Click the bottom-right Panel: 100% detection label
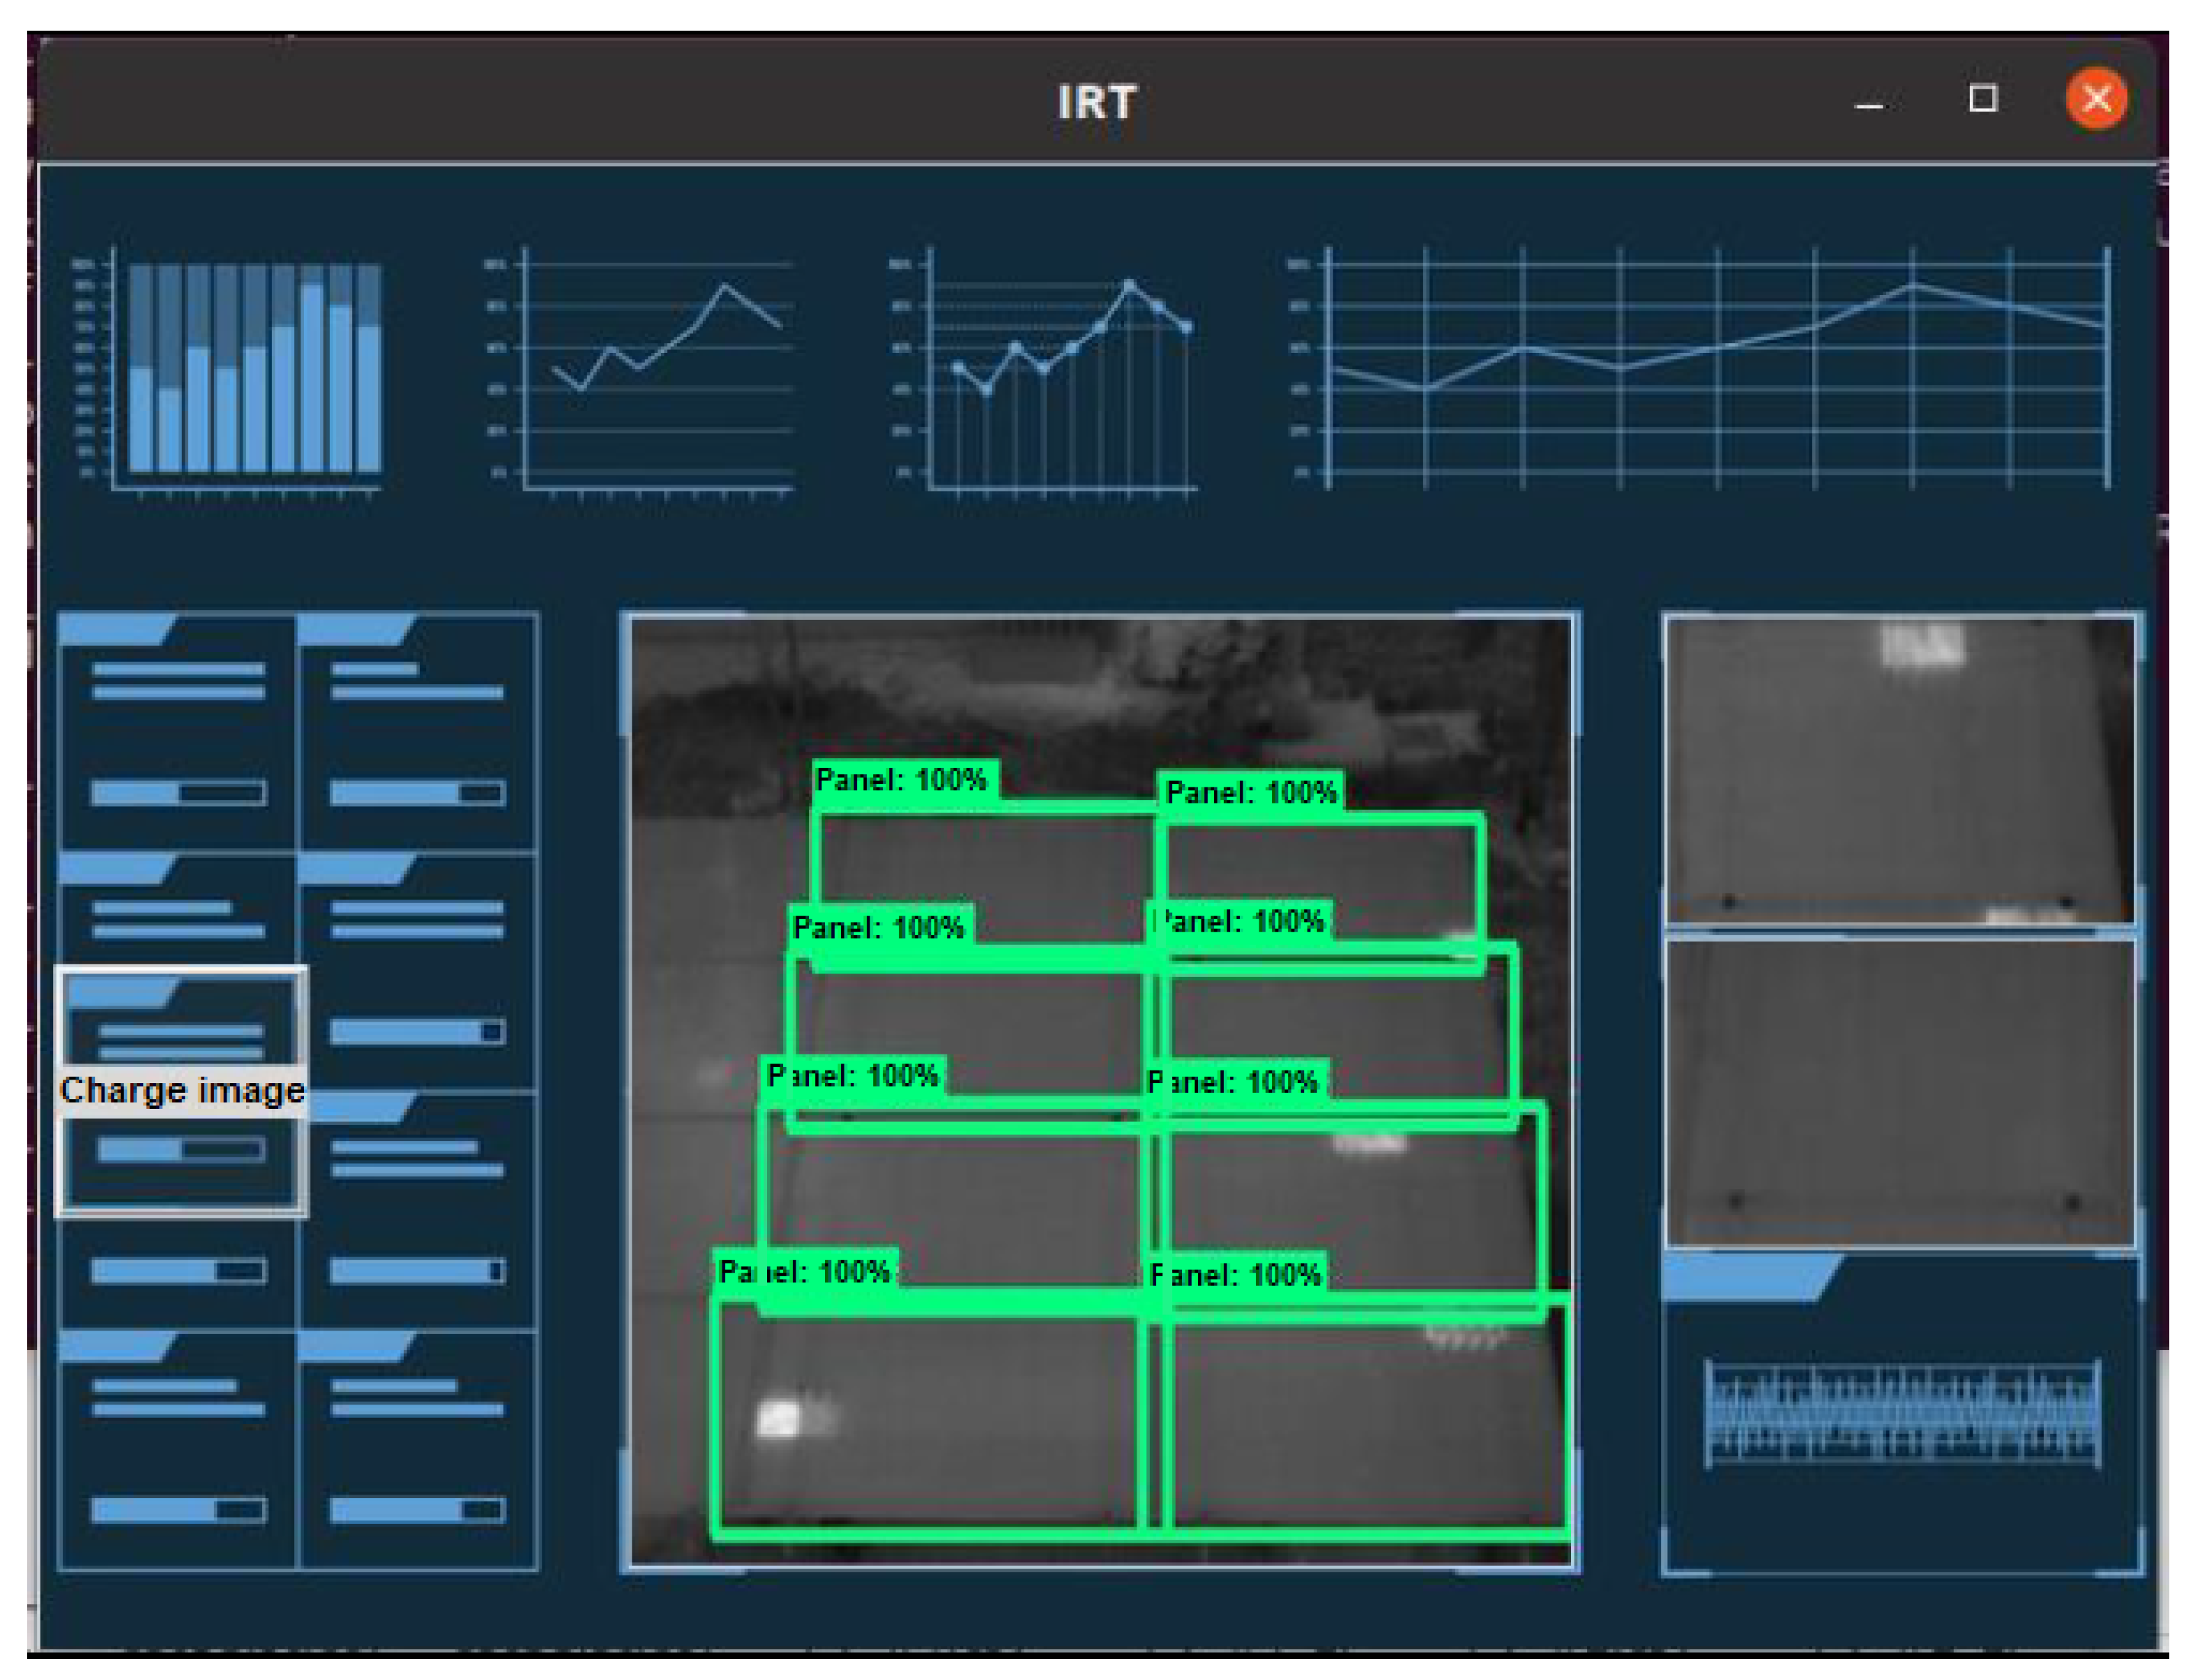 pos(1236,1275)
